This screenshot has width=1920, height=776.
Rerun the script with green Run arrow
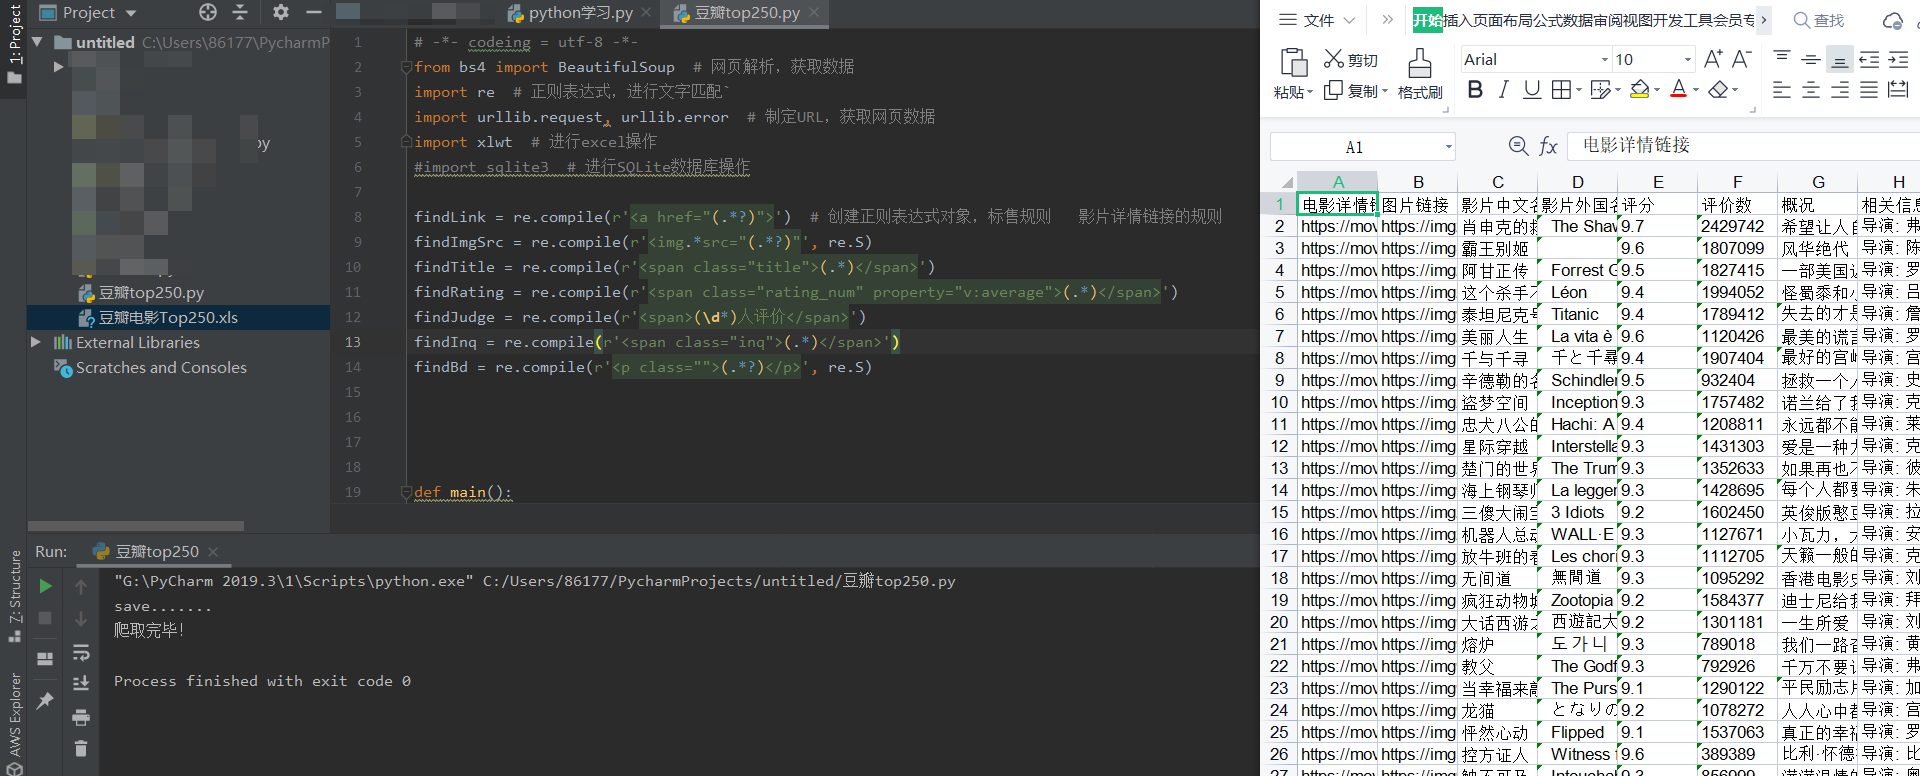tap(45, 586)
